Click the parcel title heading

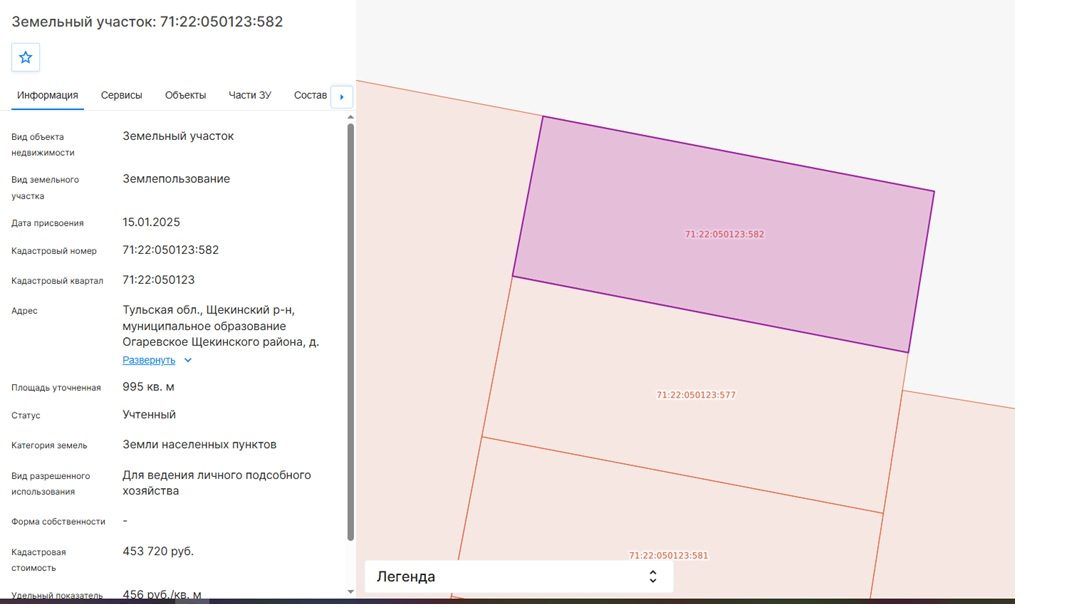coord(147,22)
